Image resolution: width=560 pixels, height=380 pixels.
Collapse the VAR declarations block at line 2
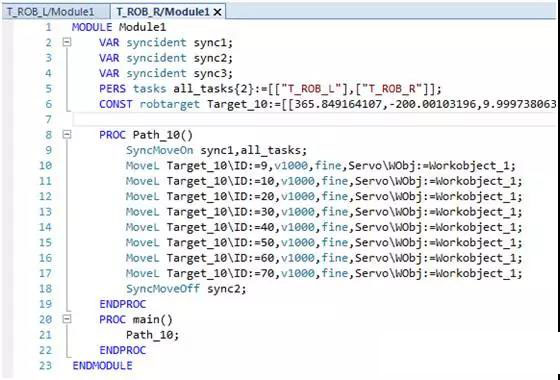pyautogui.click(x=67, y=42)
